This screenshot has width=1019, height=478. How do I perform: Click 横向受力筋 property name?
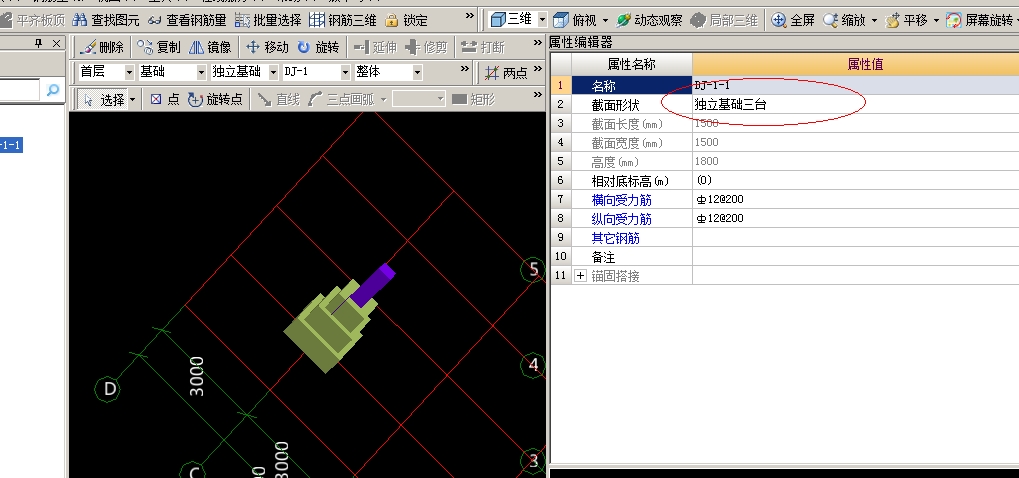[621, 200]
